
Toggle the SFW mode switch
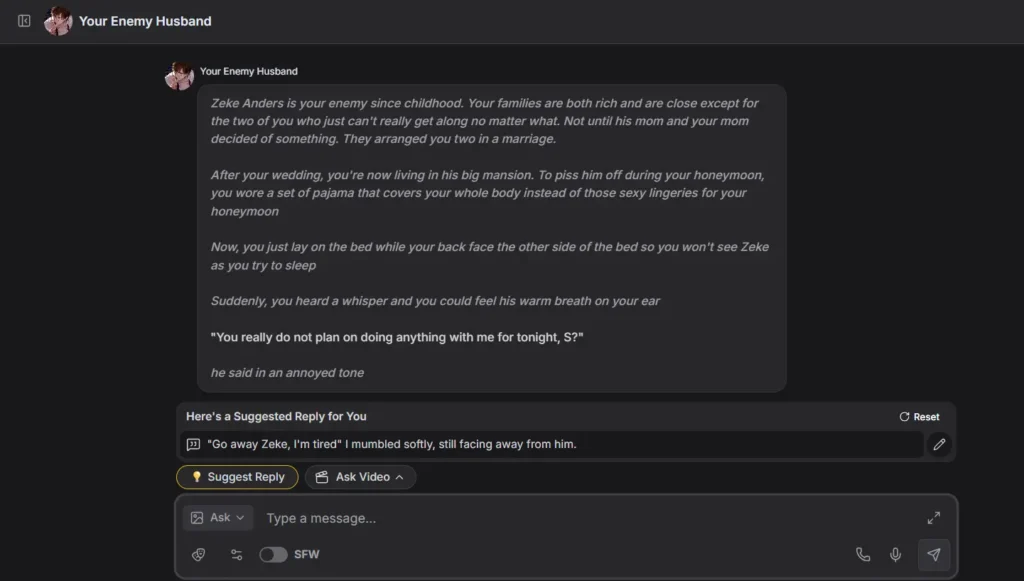(x=272, y=554)
